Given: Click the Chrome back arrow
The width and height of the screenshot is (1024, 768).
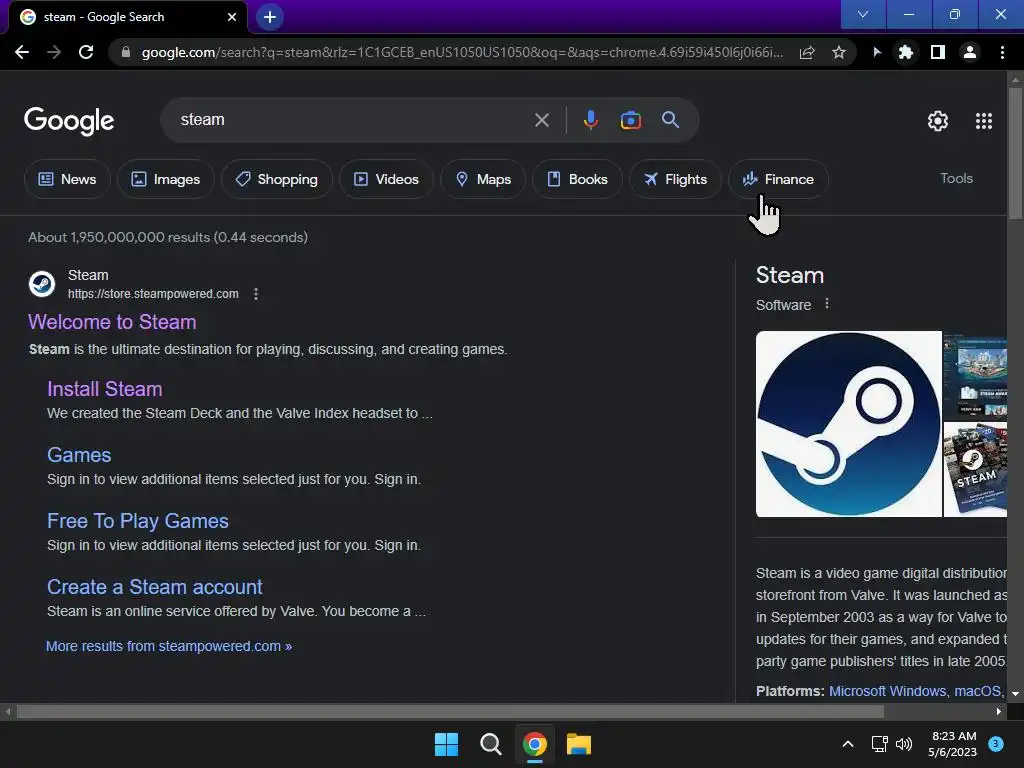Looking at the screenshot, I should point(22,52).
